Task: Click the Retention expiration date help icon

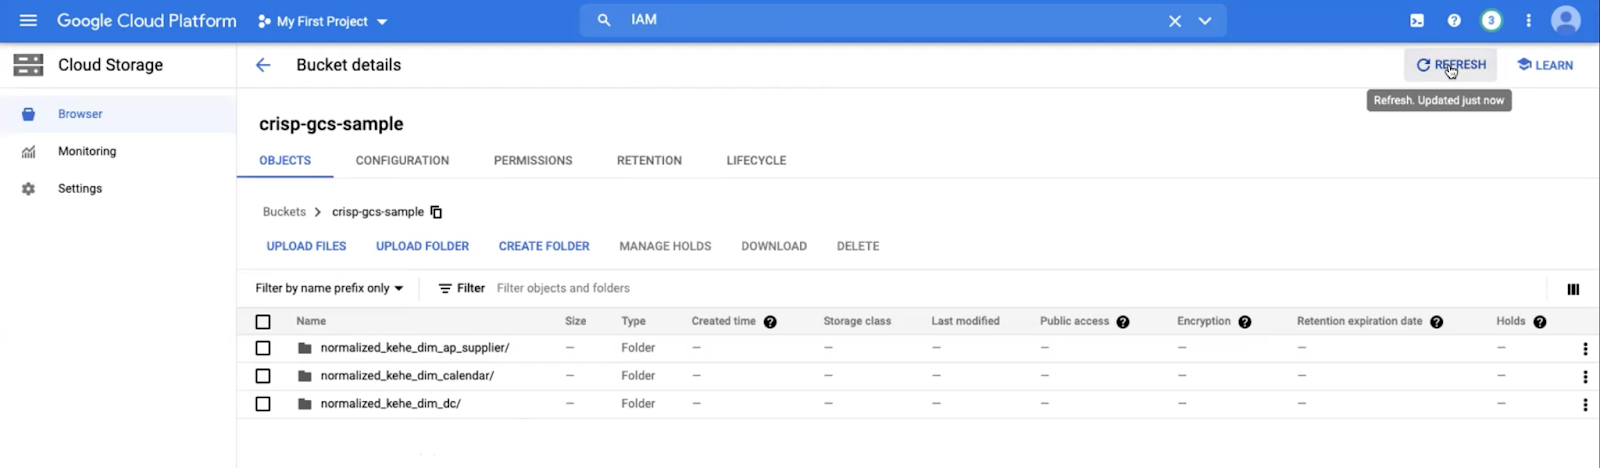Action: click(x=1436, y=322)
